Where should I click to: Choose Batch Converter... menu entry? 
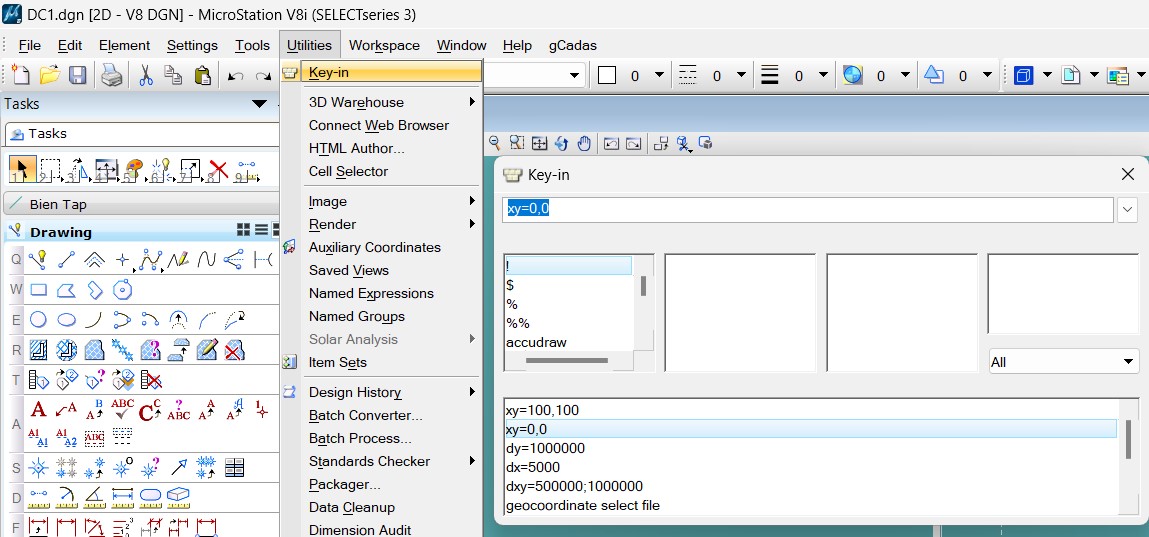[365, 415]
